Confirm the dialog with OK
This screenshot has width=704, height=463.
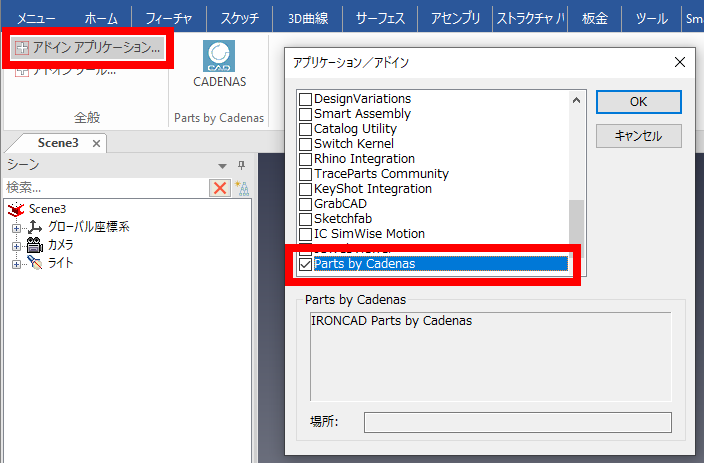click(x=638, y=102)
